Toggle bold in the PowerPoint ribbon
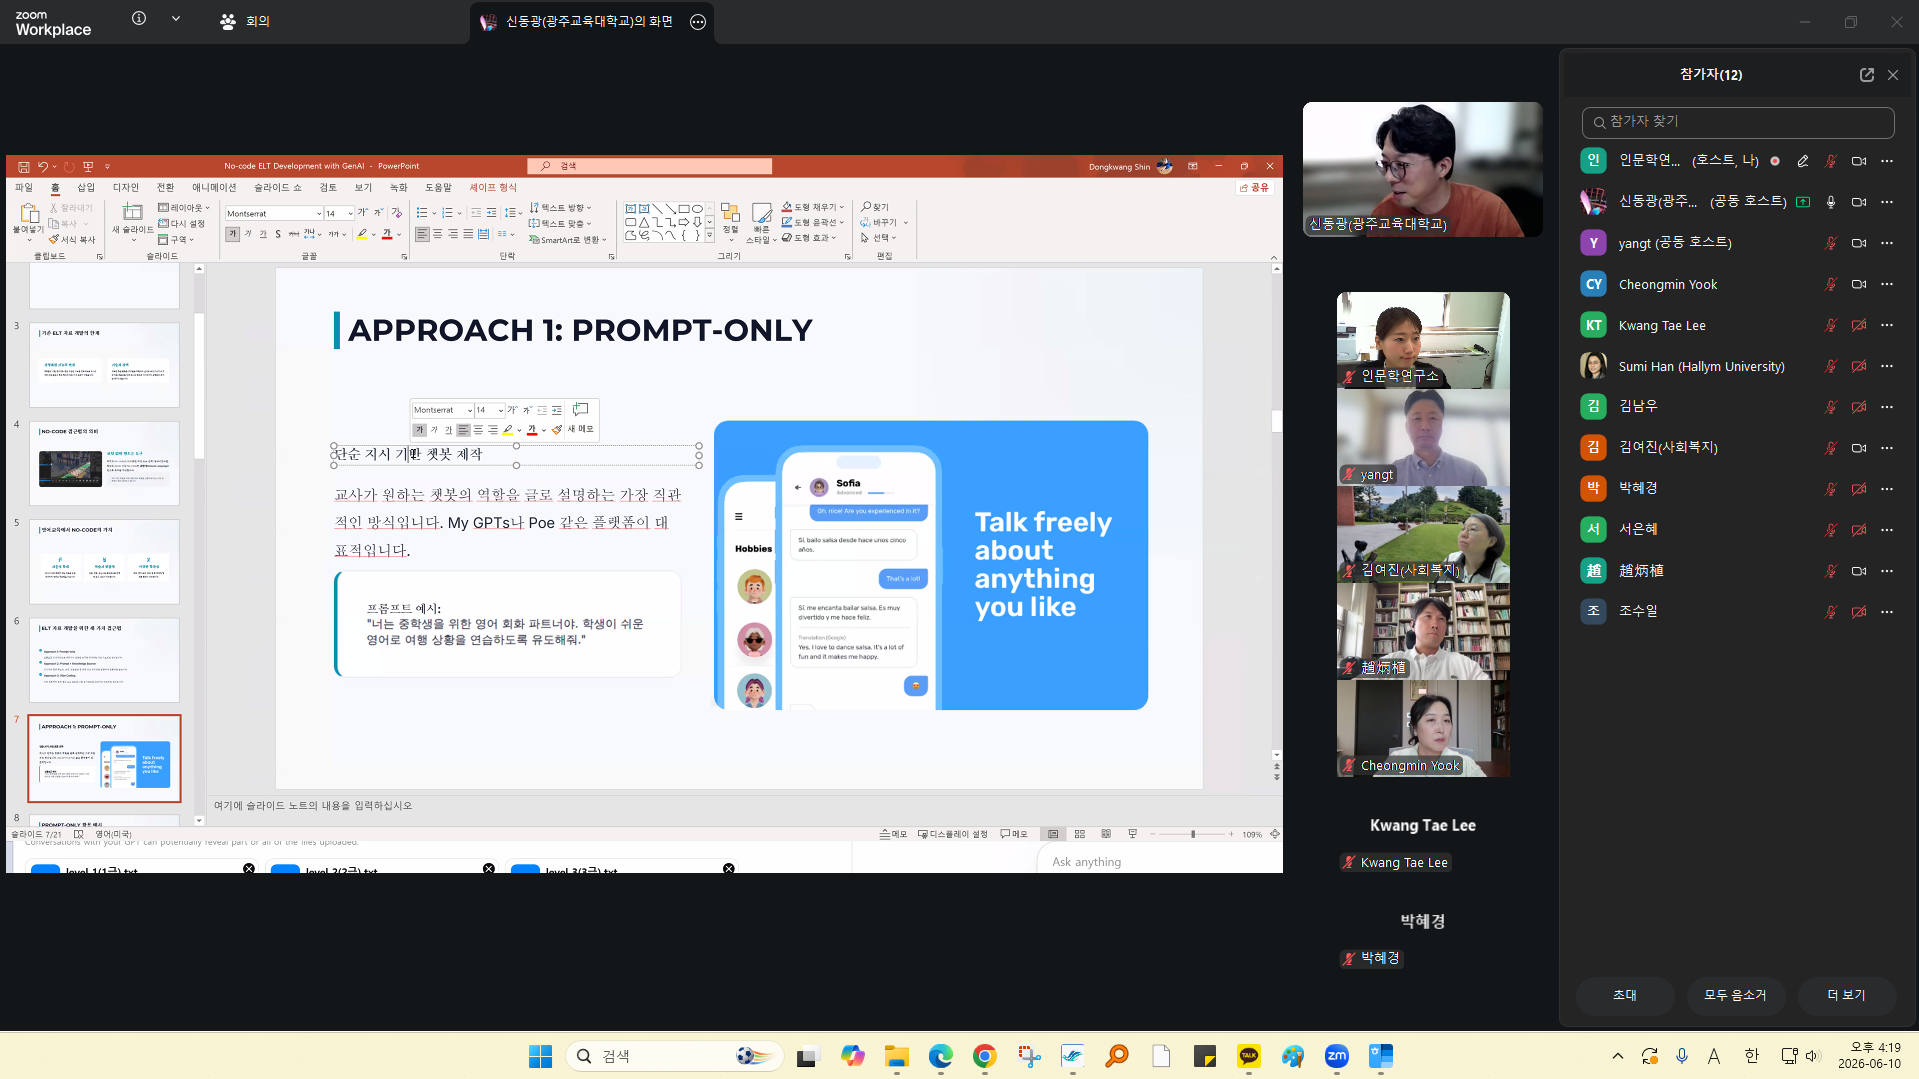This screenshot has height=1079, width=1919. pyautogui.click(x=232, y=234)
